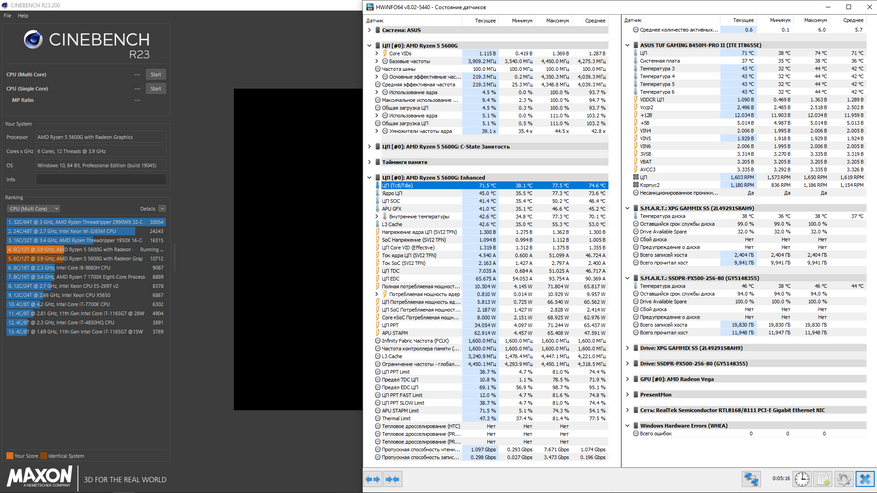Image resolution: width=877 pixels, height=493 pixels.
Task: Click the clock reset timer icon in HWiNFO
Action: [802, 478]
